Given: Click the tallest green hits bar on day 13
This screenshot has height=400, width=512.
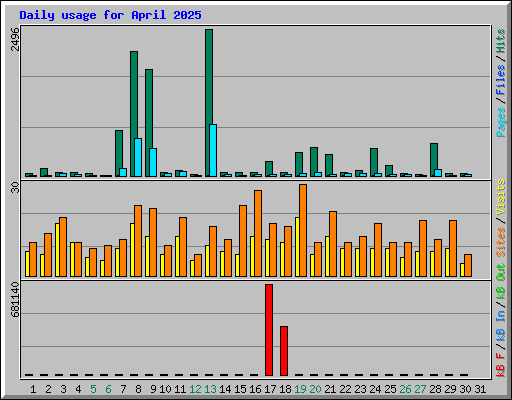Looking at the screenshot, I should pyautogui.click(x=209, y=103).
